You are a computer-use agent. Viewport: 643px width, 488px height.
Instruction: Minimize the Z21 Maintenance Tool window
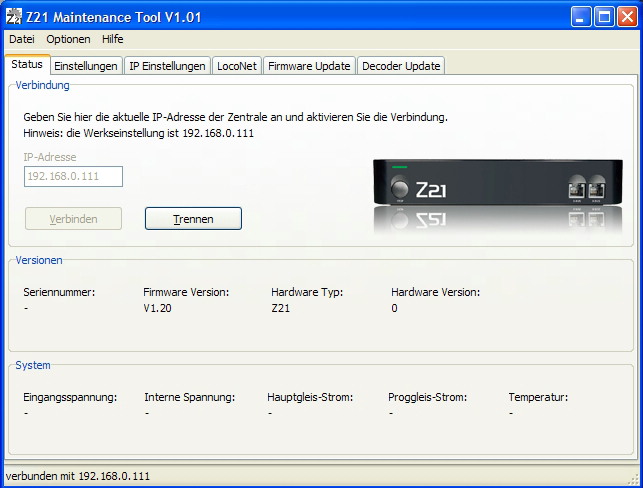(x=581, y=17)
